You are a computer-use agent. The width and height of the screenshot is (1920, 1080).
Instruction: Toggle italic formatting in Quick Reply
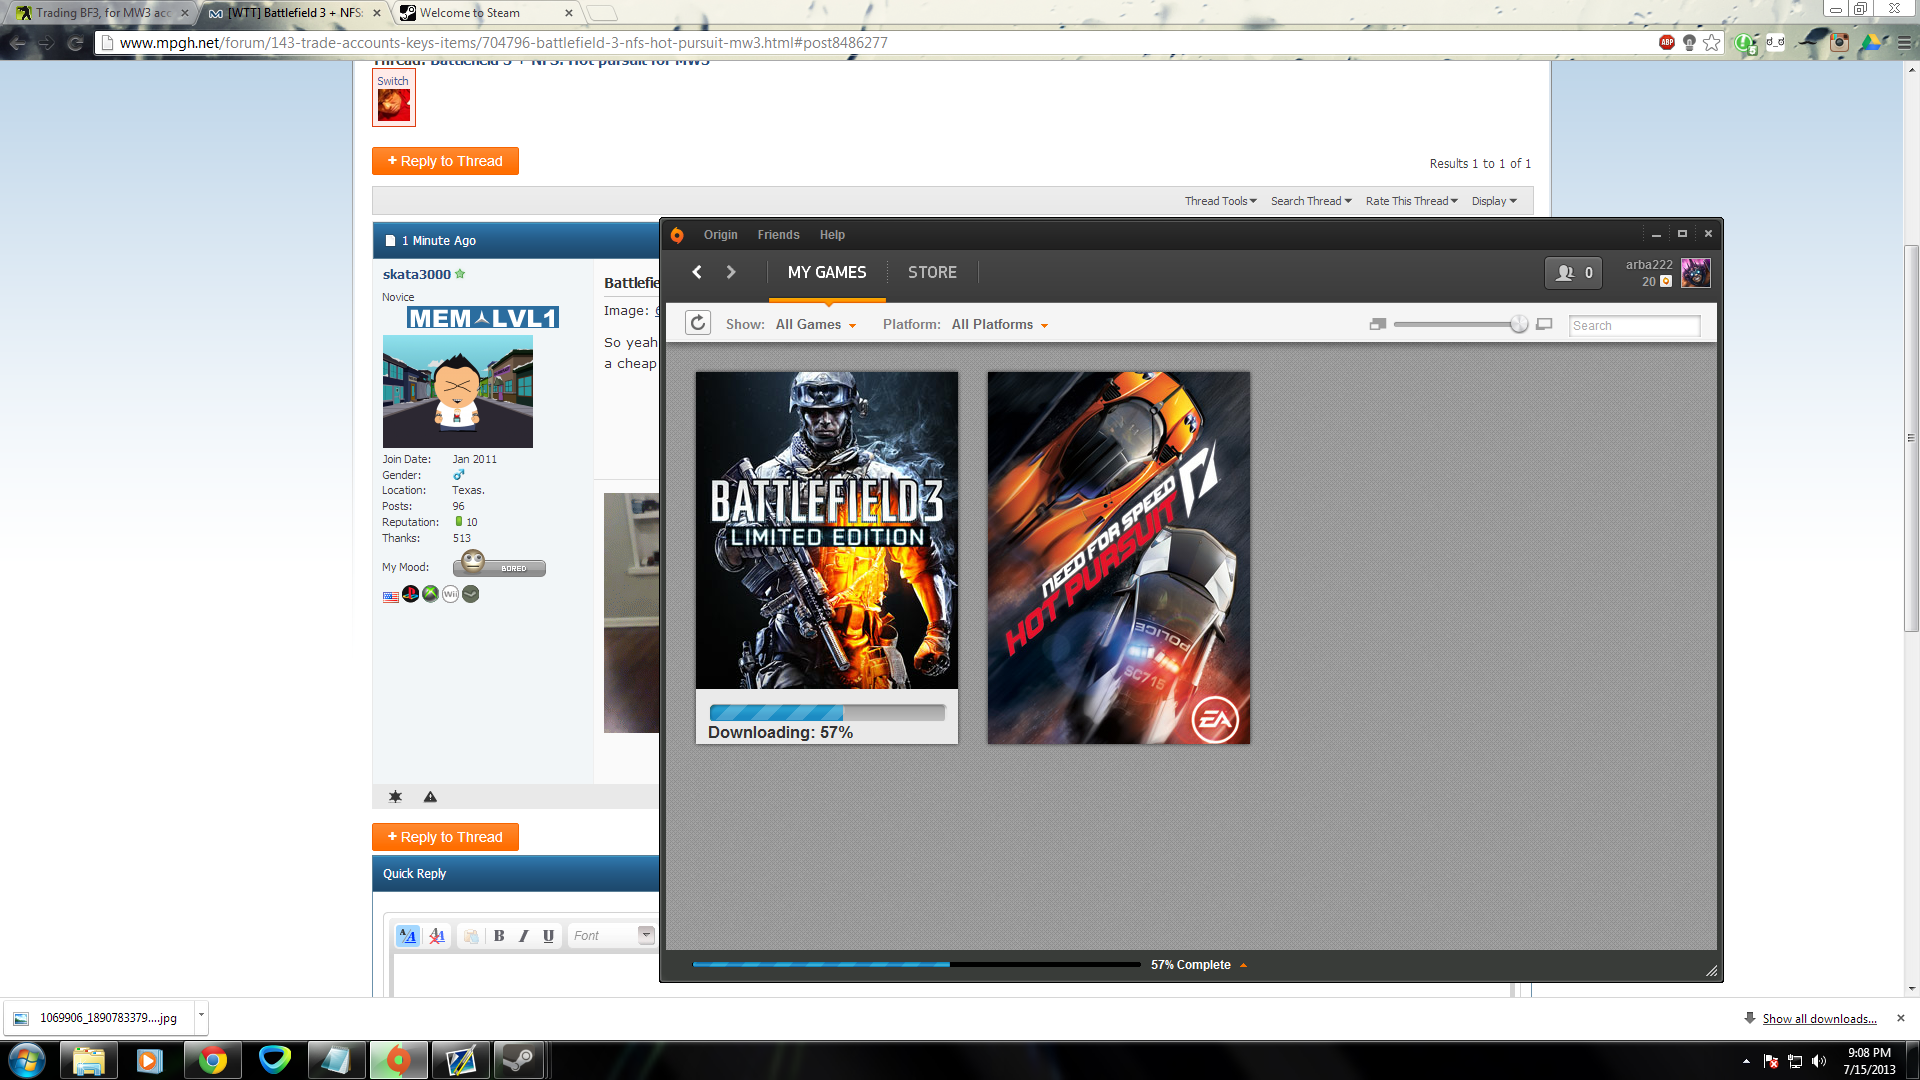pyautogui.click(x=523, y=936)
